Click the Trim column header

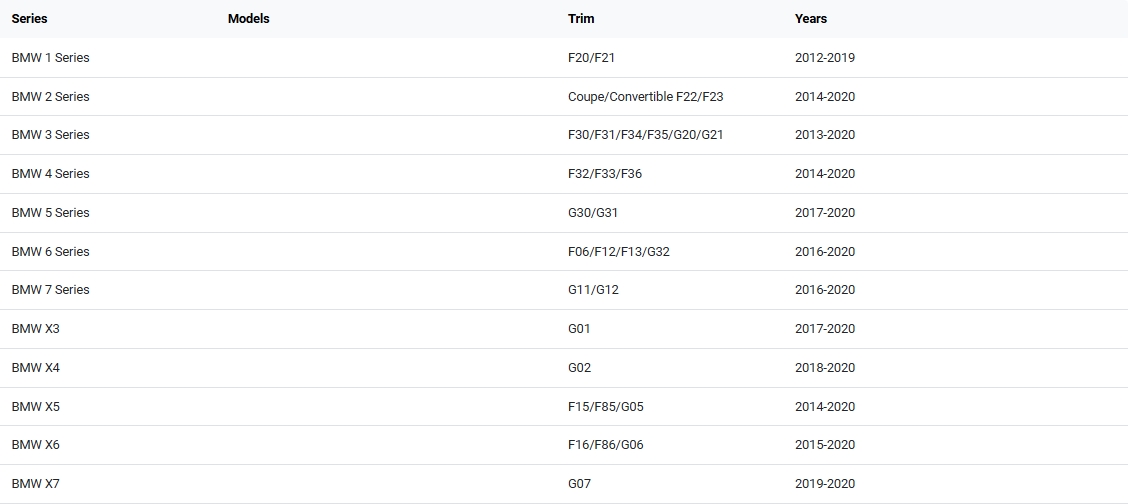click(581, 19)
